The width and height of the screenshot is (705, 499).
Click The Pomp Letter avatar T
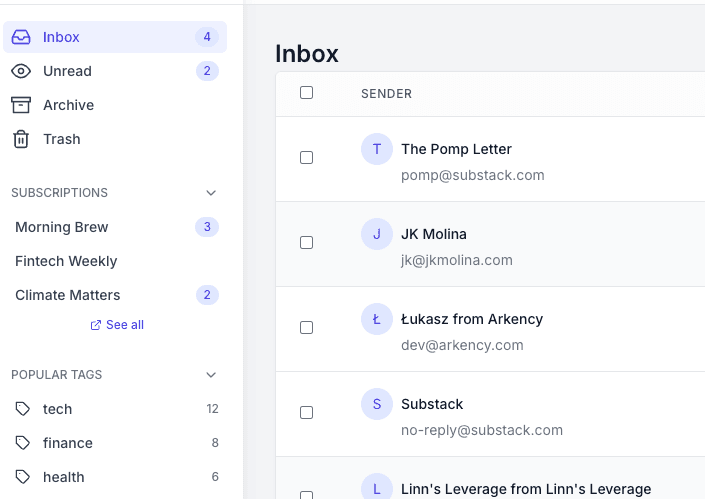tap(377, 149)
